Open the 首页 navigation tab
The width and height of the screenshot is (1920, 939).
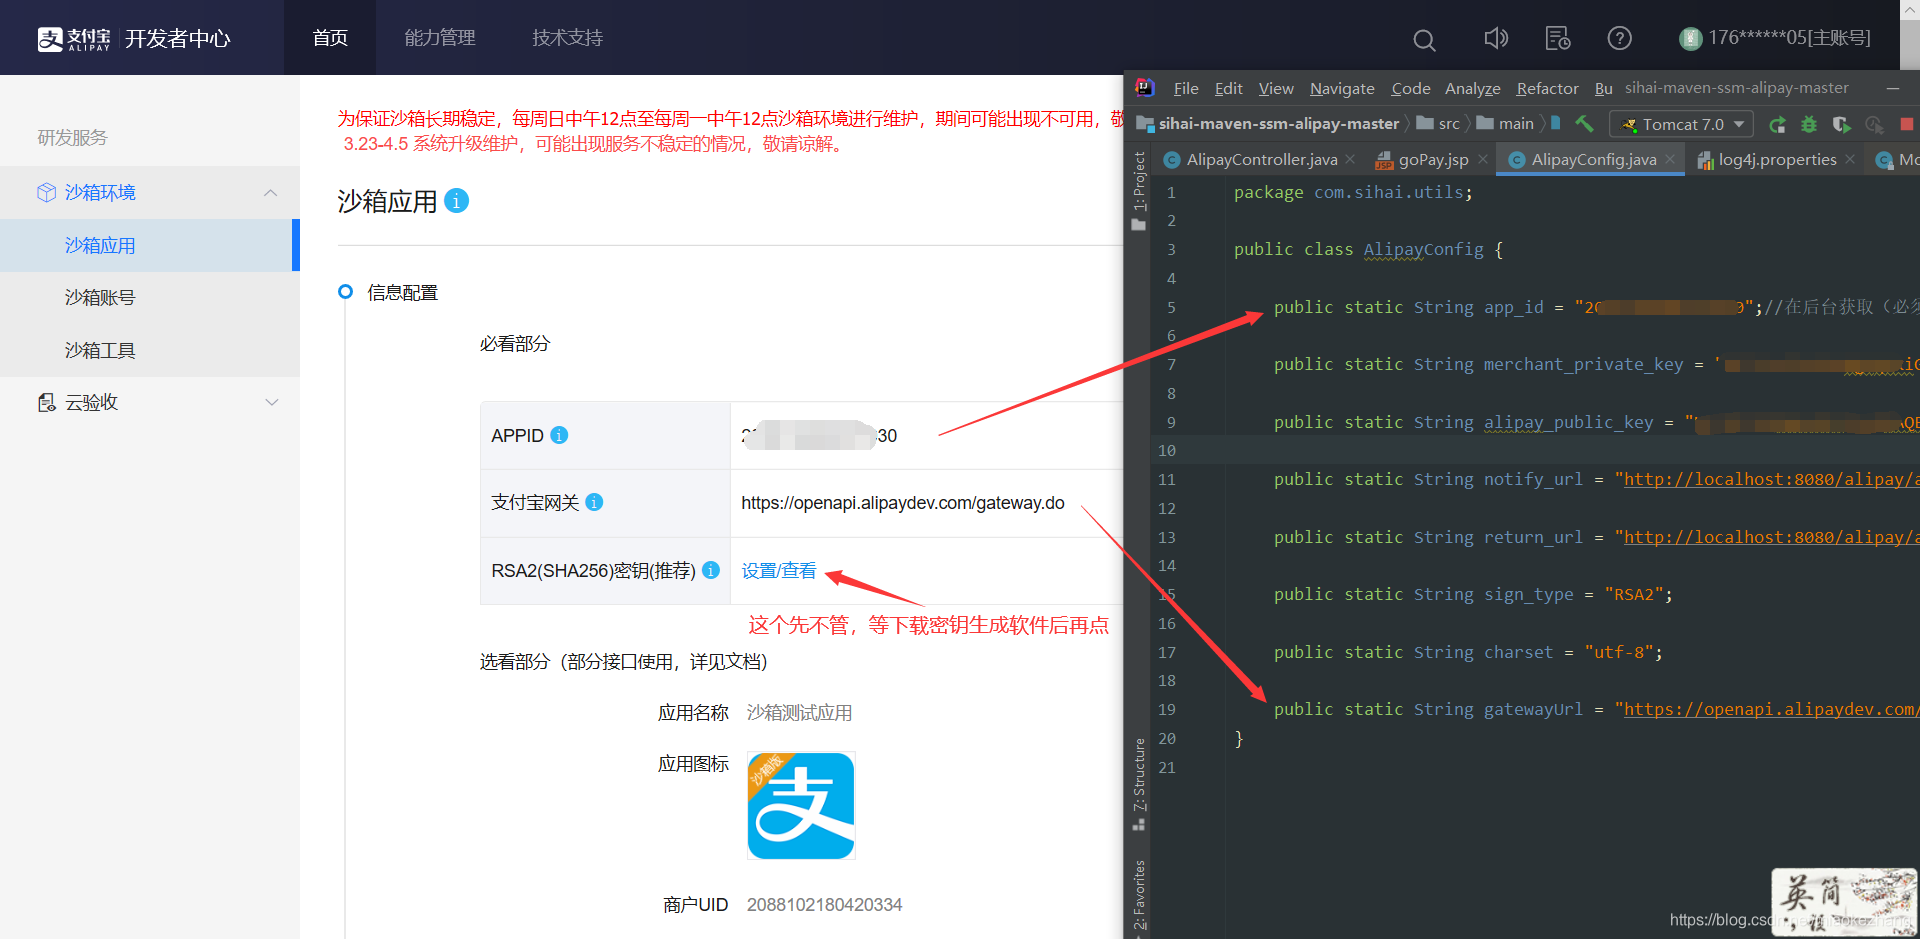(x=330, y=38)
